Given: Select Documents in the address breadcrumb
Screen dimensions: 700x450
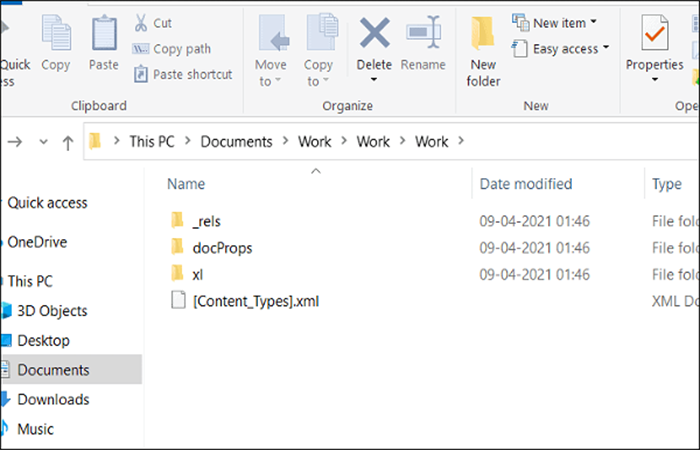Looking at the screenshot, I should click(236, 142).
